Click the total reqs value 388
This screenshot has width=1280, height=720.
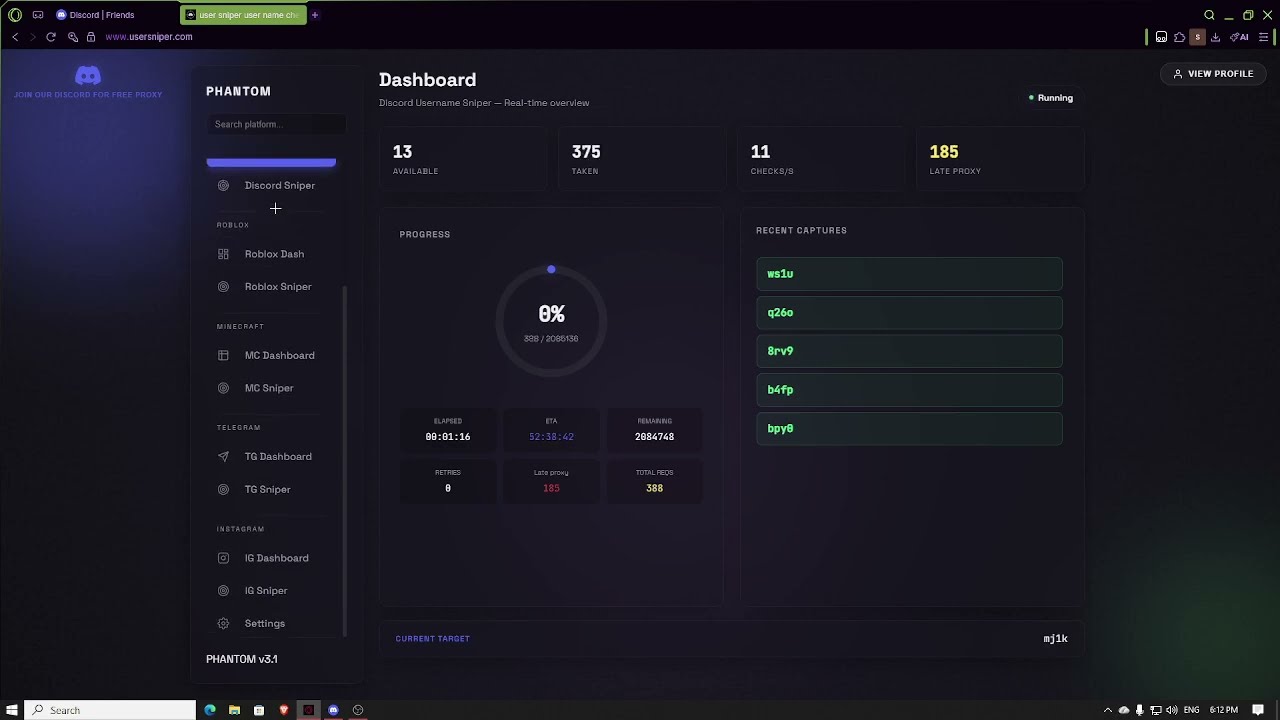[x=655, y=489]
